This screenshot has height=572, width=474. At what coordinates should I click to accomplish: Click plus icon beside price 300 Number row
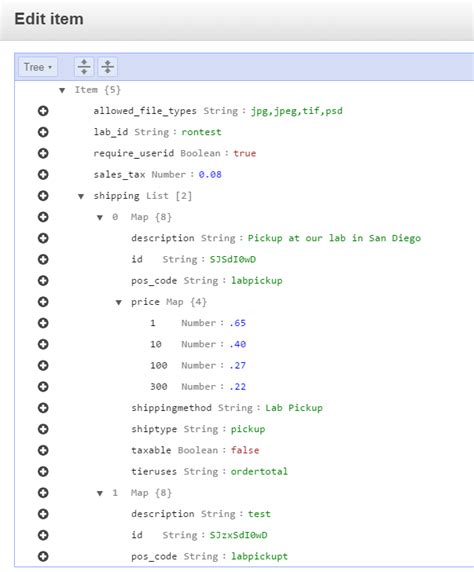pos(43,387)
